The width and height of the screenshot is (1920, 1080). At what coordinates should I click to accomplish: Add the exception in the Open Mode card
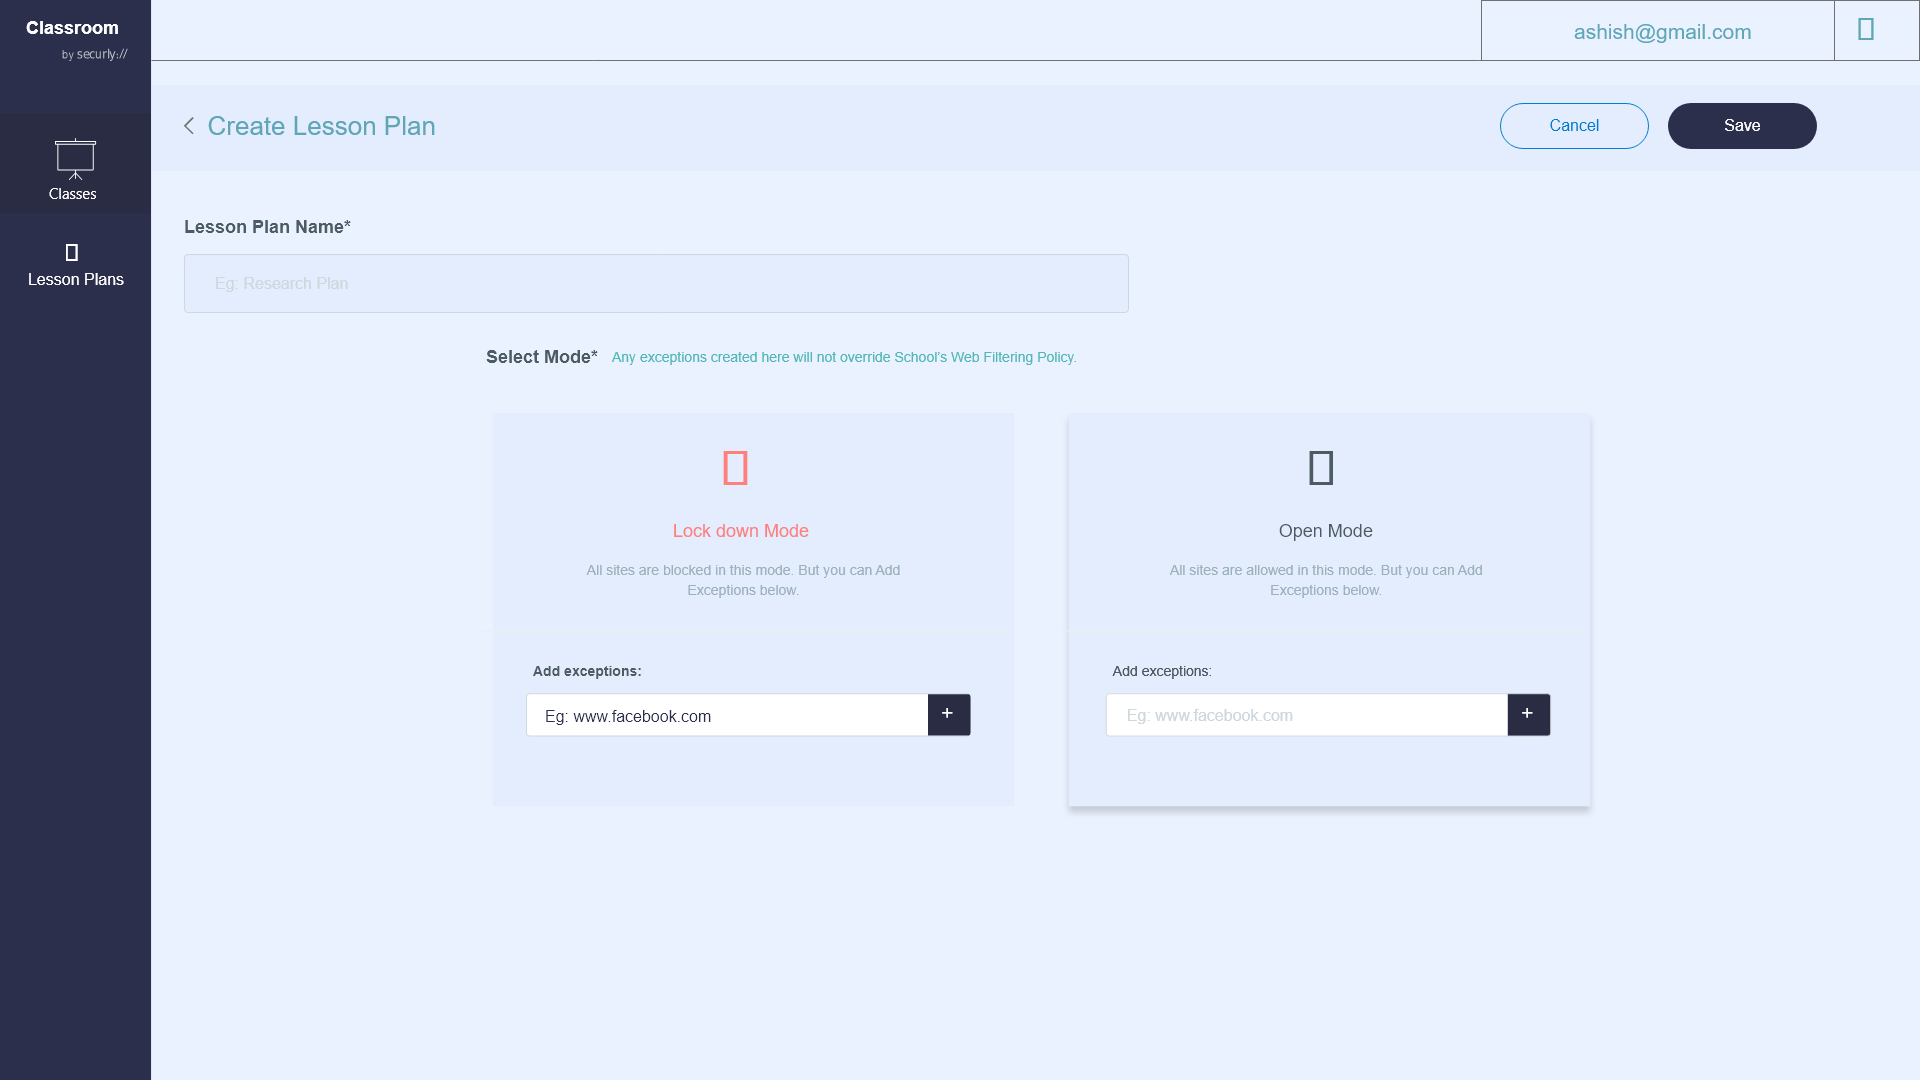(1528, 715)
